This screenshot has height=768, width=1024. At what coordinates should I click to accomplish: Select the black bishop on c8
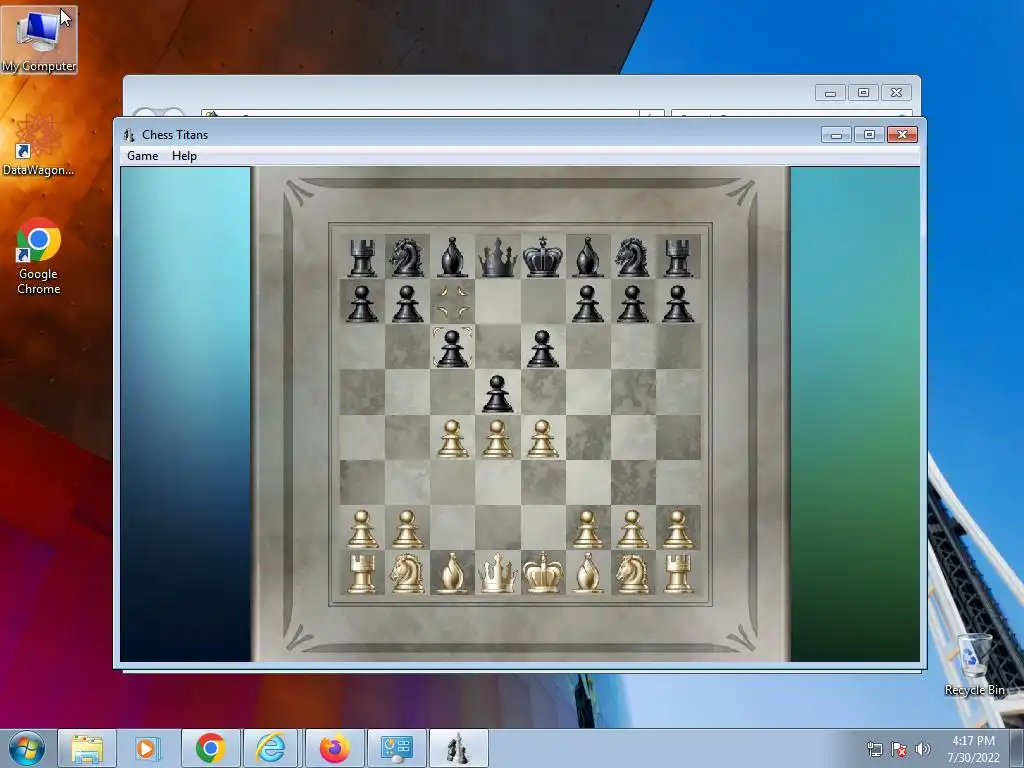click(452, 257)
